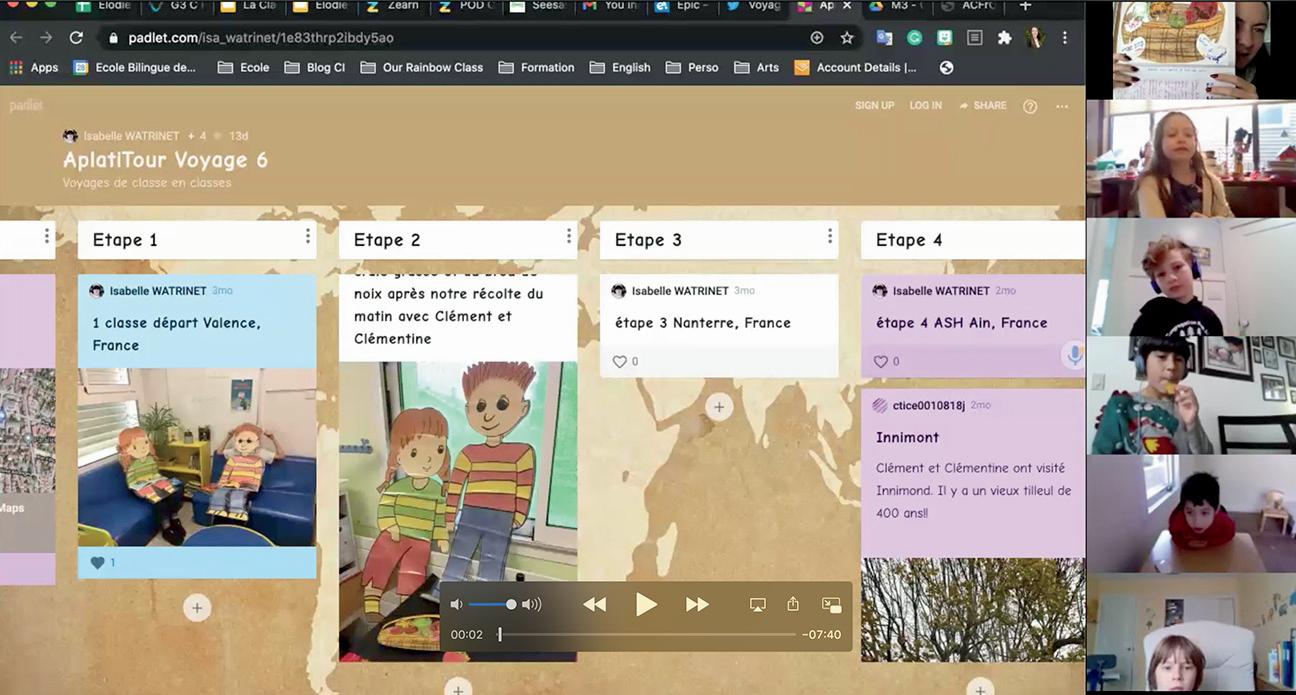The height and width of the screenshot is (695, 1296).
Task: Go back with the browser back arrow
Action: coord(16,37)
